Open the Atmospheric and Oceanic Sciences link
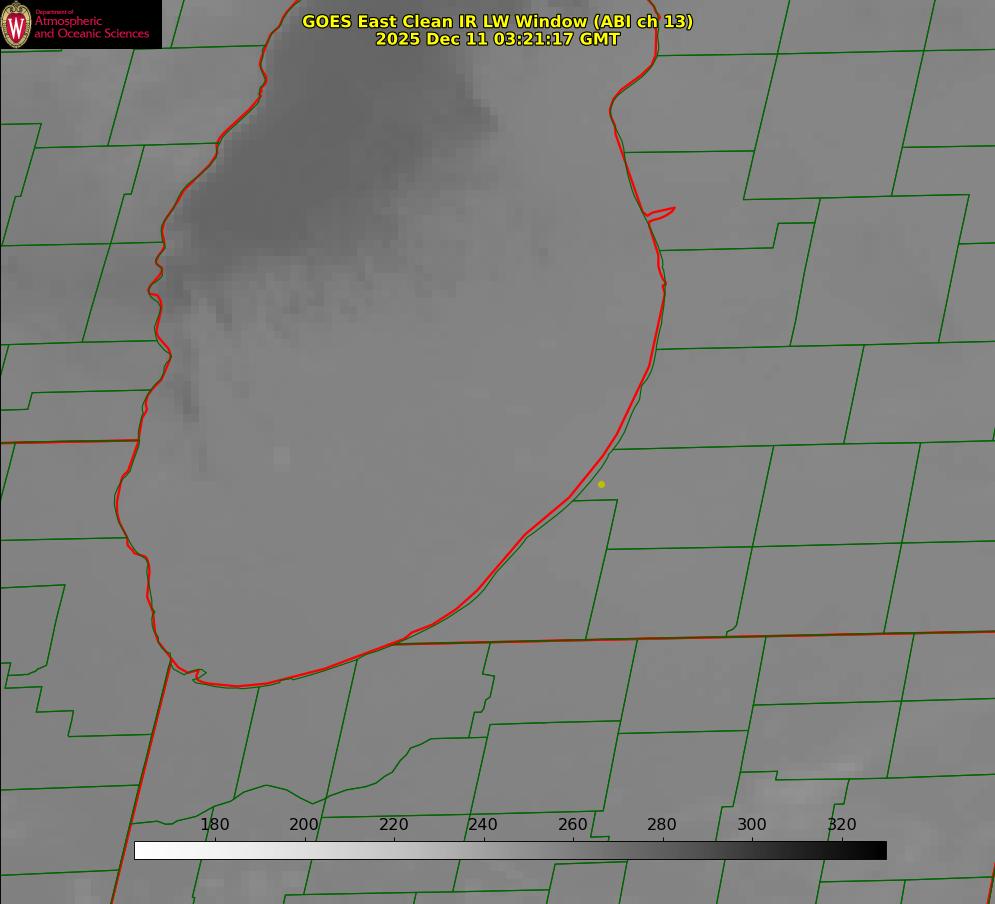 91,28
